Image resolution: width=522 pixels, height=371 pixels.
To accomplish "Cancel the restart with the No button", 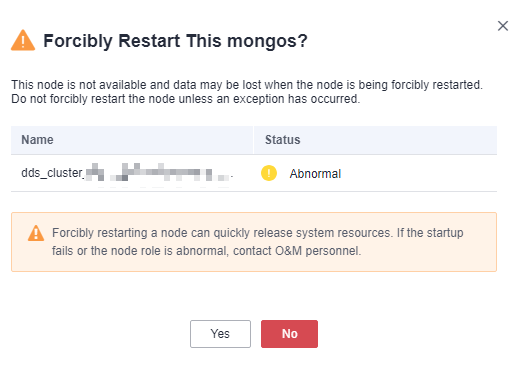I will point(289,334).
